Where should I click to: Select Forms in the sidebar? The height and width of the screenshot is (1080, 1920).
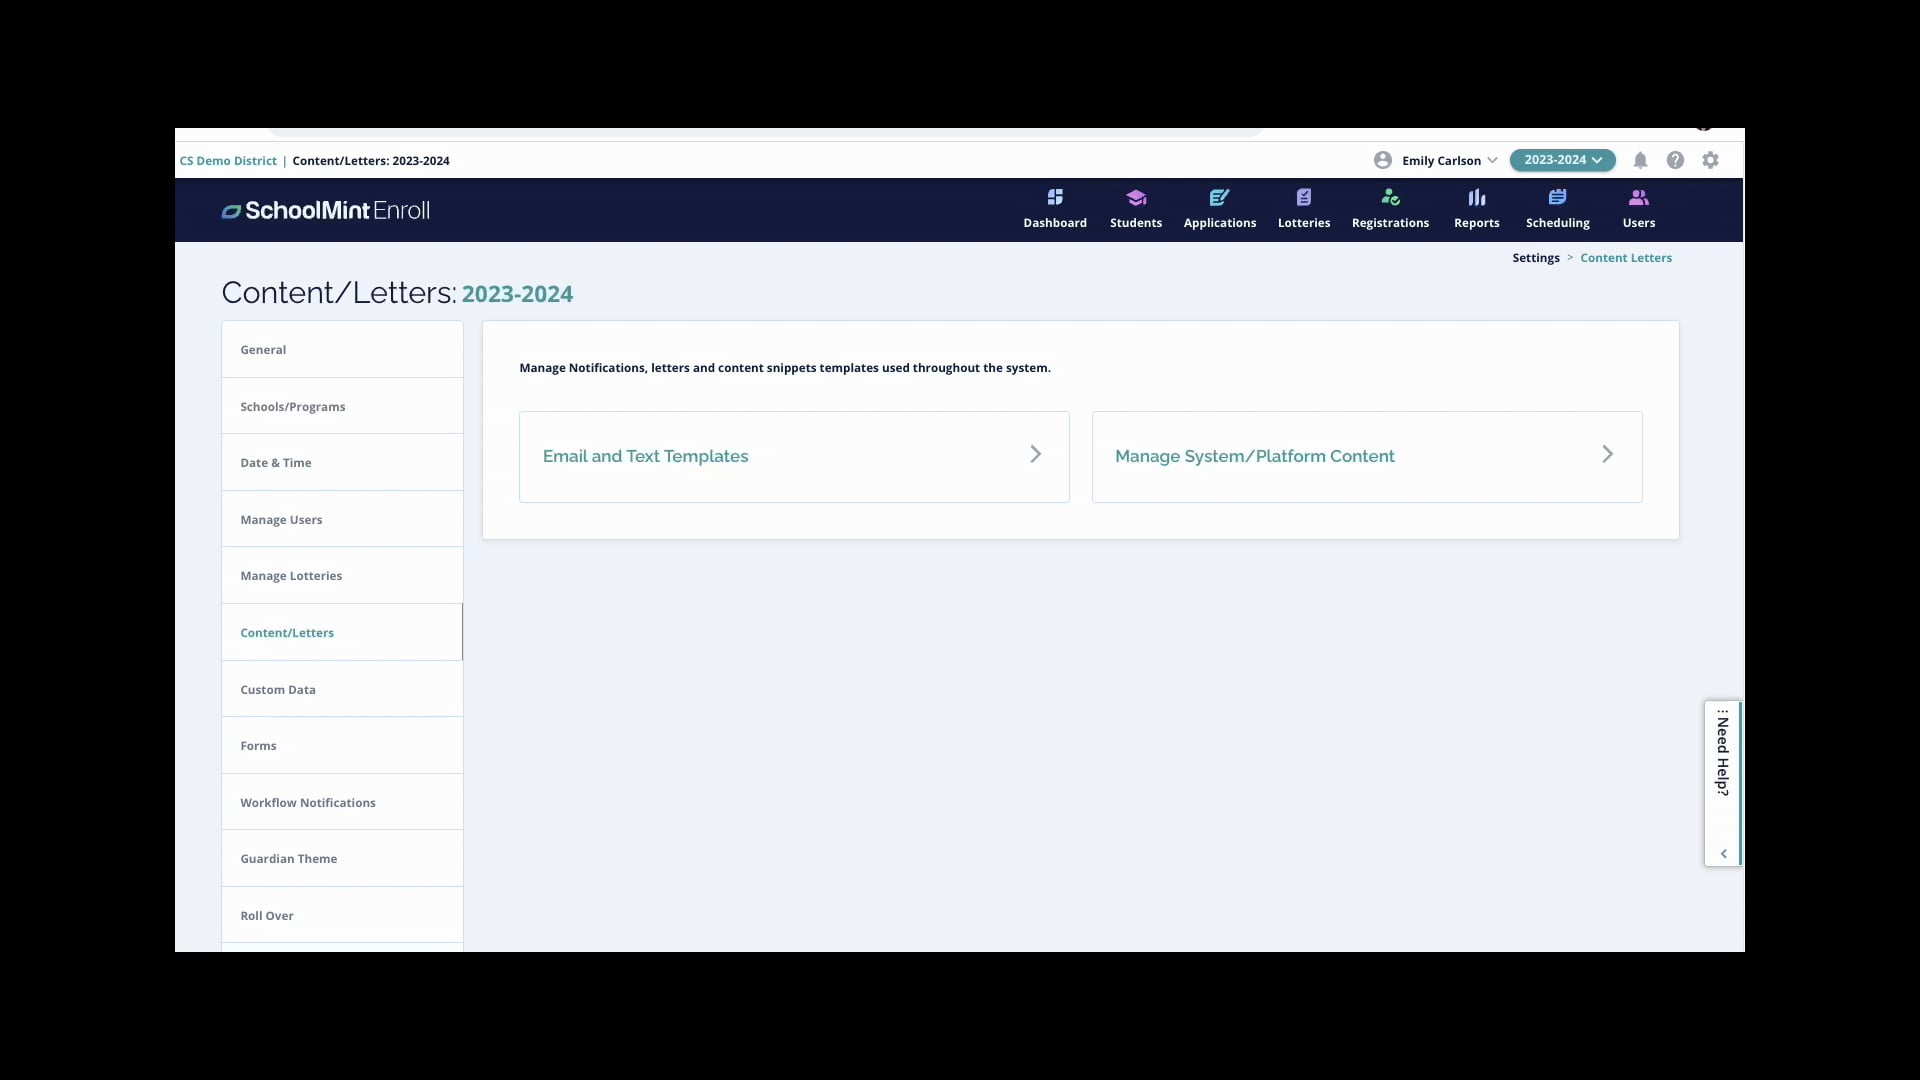342,746
